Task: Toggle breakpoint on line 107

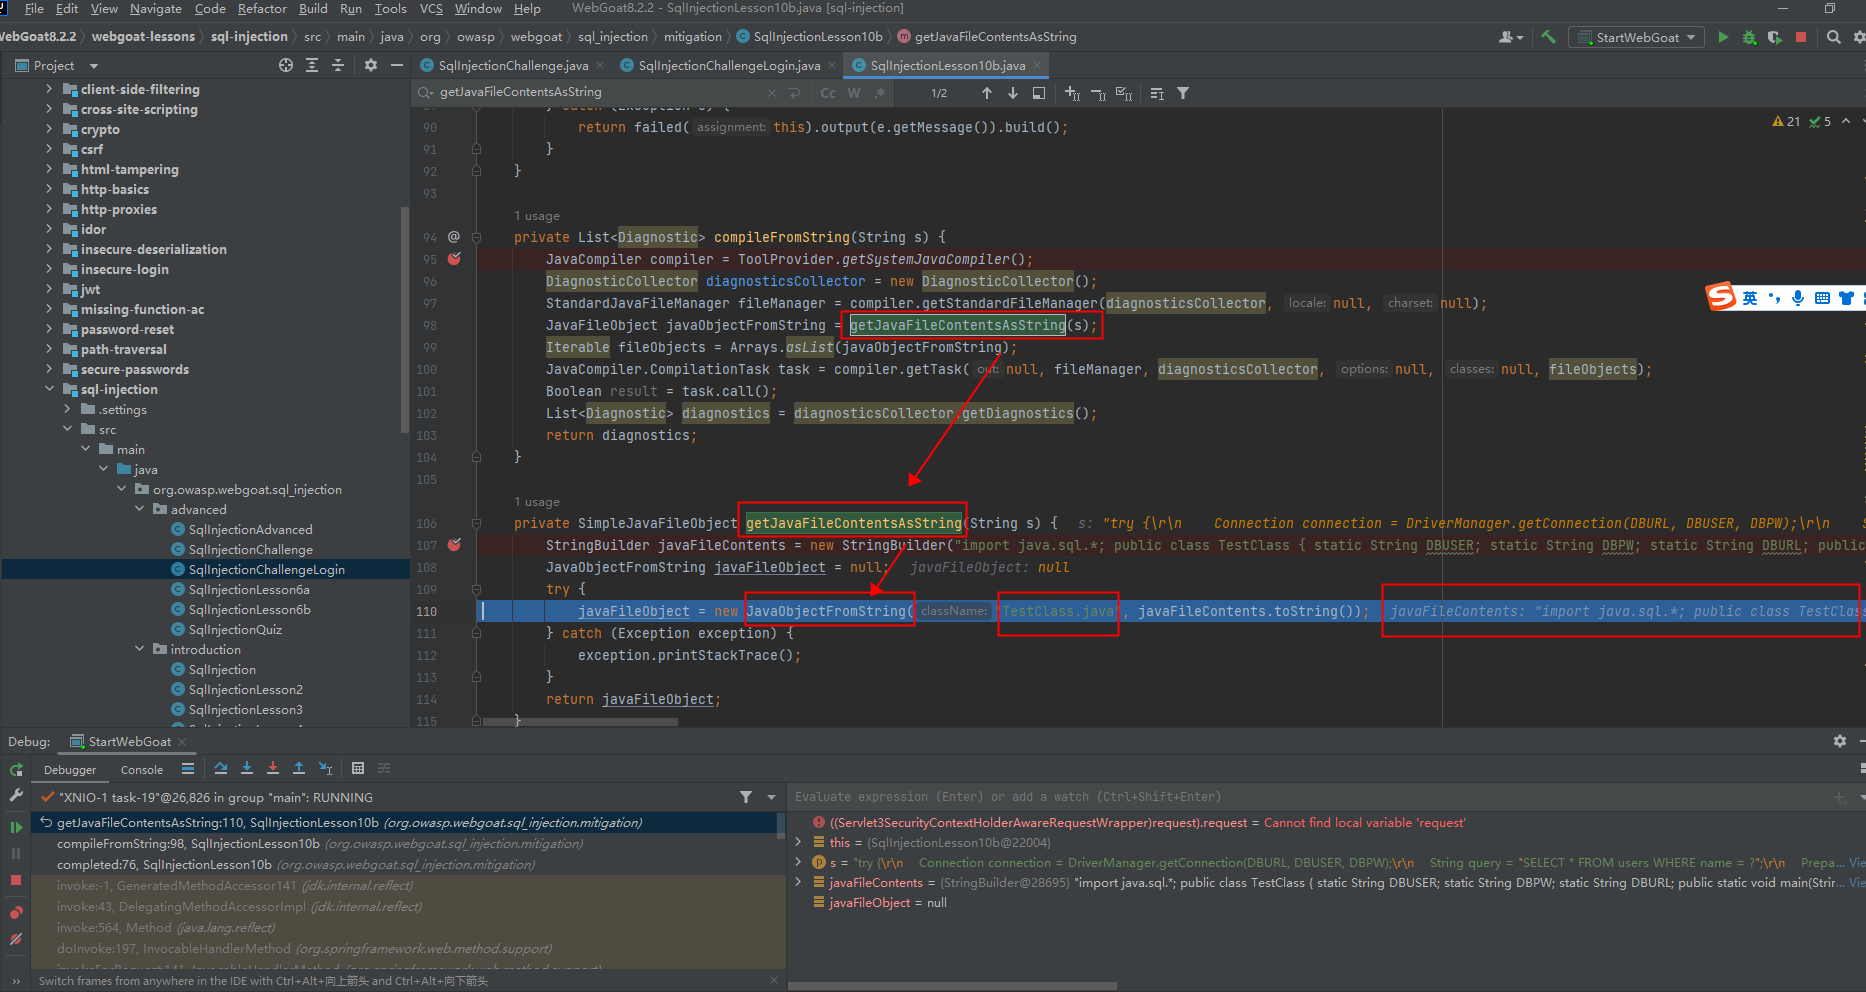Action: (455, 545)
